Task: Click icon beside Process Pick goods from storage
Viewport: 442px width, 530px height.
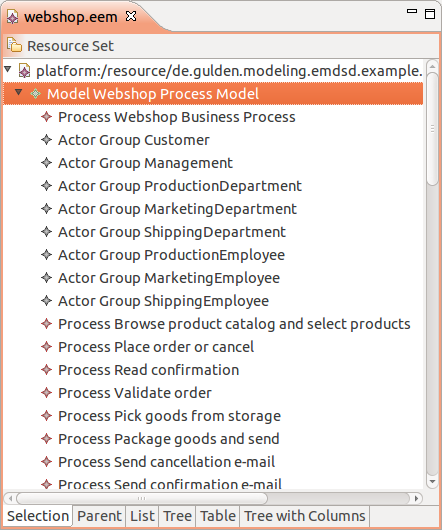Action: pyautogui.click(x=46, y=416)
